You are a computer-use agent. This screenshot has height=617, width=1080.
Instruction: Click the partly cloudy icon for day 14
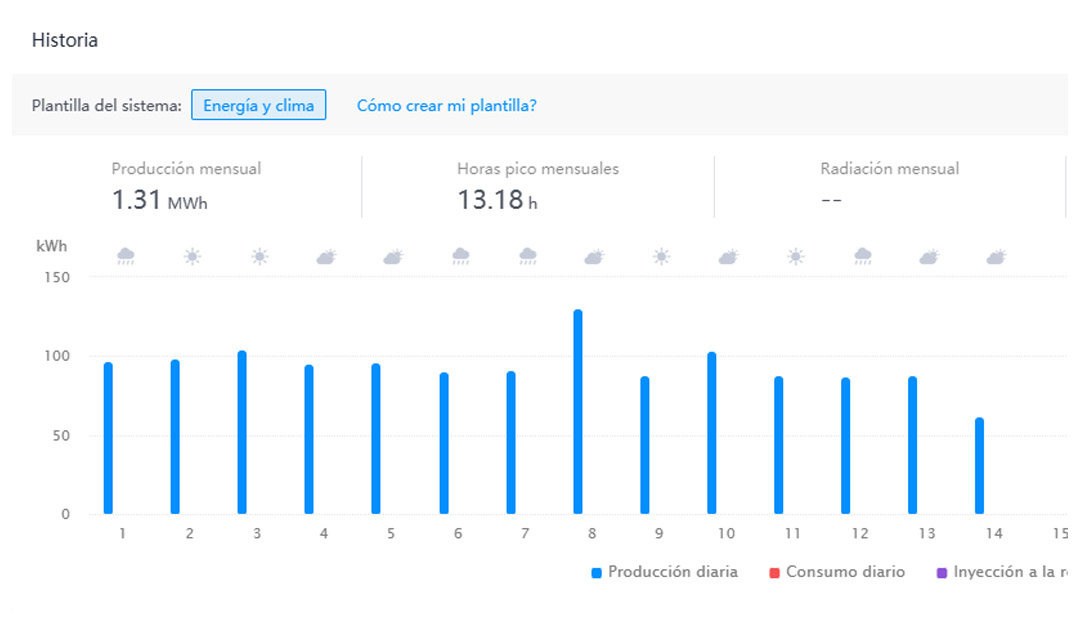point(996,257)
